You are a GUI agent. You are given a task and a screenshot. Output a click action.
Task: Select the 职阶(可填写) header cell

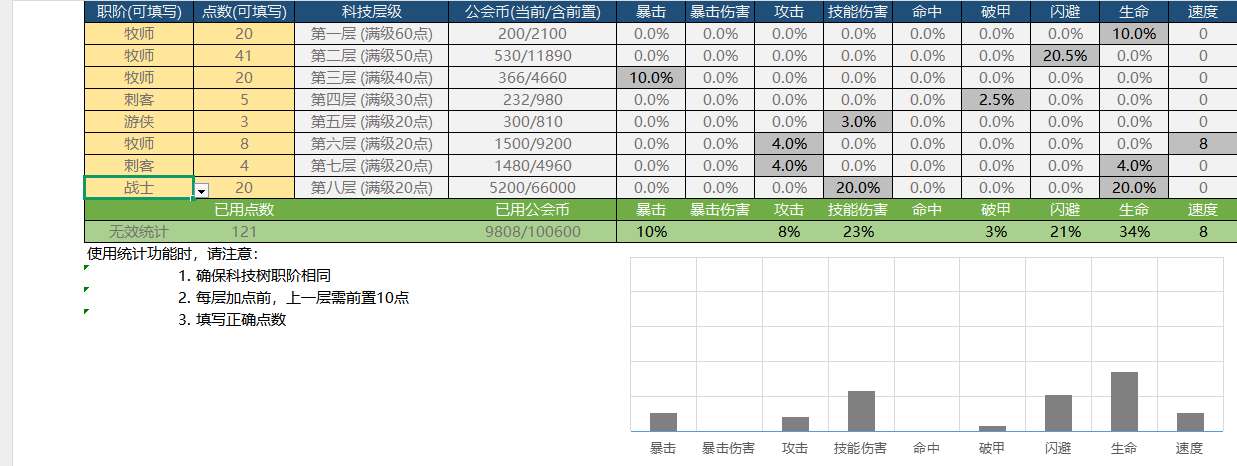139,11
